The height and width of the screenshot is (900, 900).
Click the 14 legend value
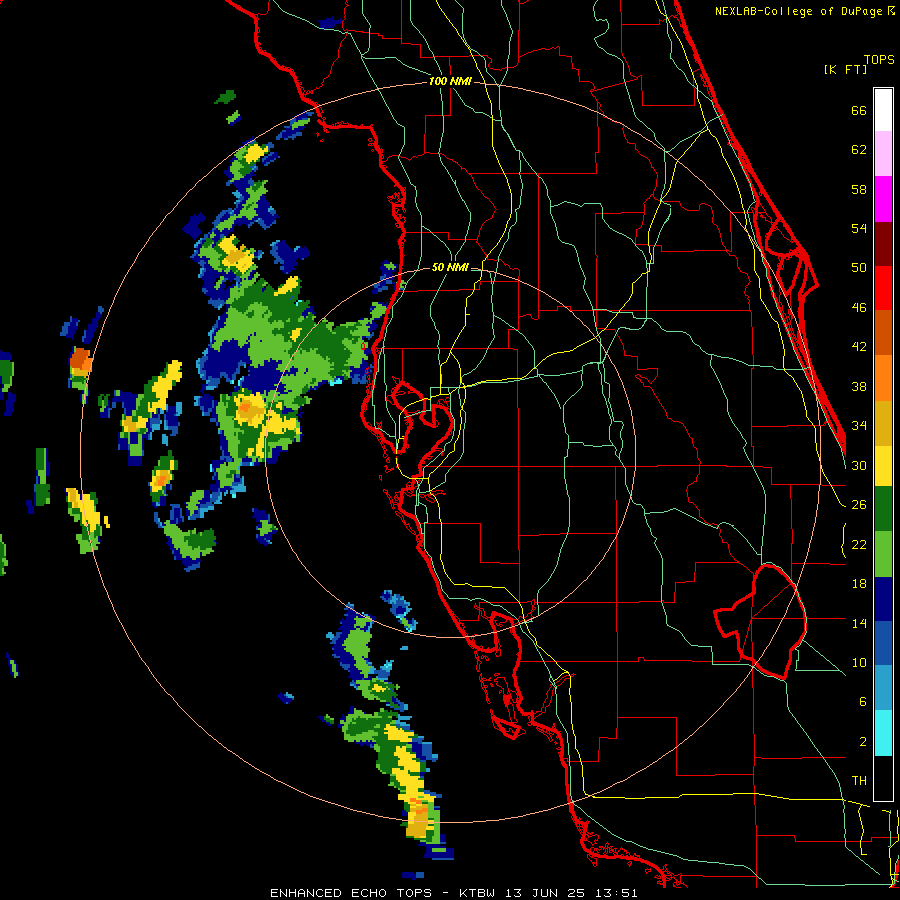pyautogui.click(x=859, y=623)
